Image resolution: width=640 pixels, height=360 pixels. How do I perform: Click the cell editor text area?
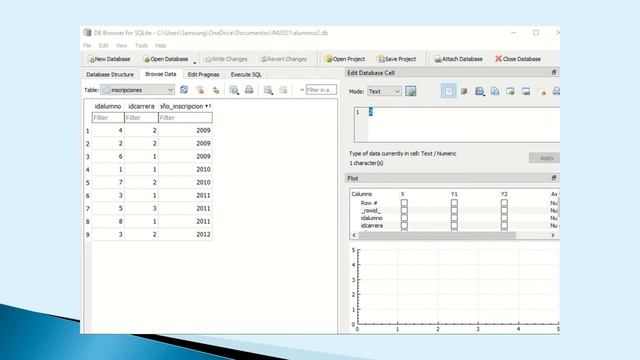[x=456, y=125]
